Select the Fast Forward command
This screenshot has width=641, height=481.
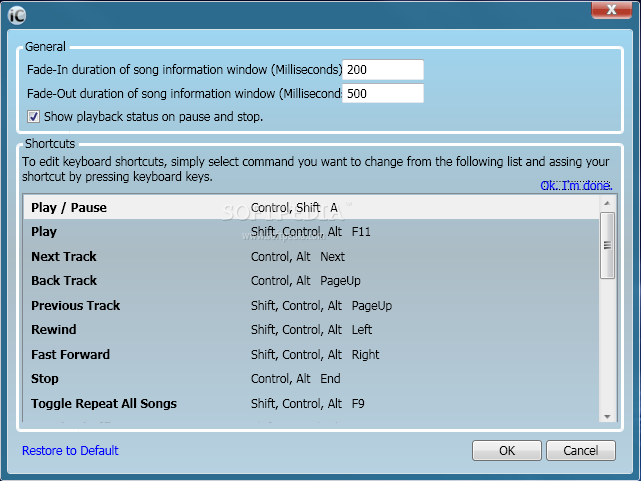tap(311, 354)
